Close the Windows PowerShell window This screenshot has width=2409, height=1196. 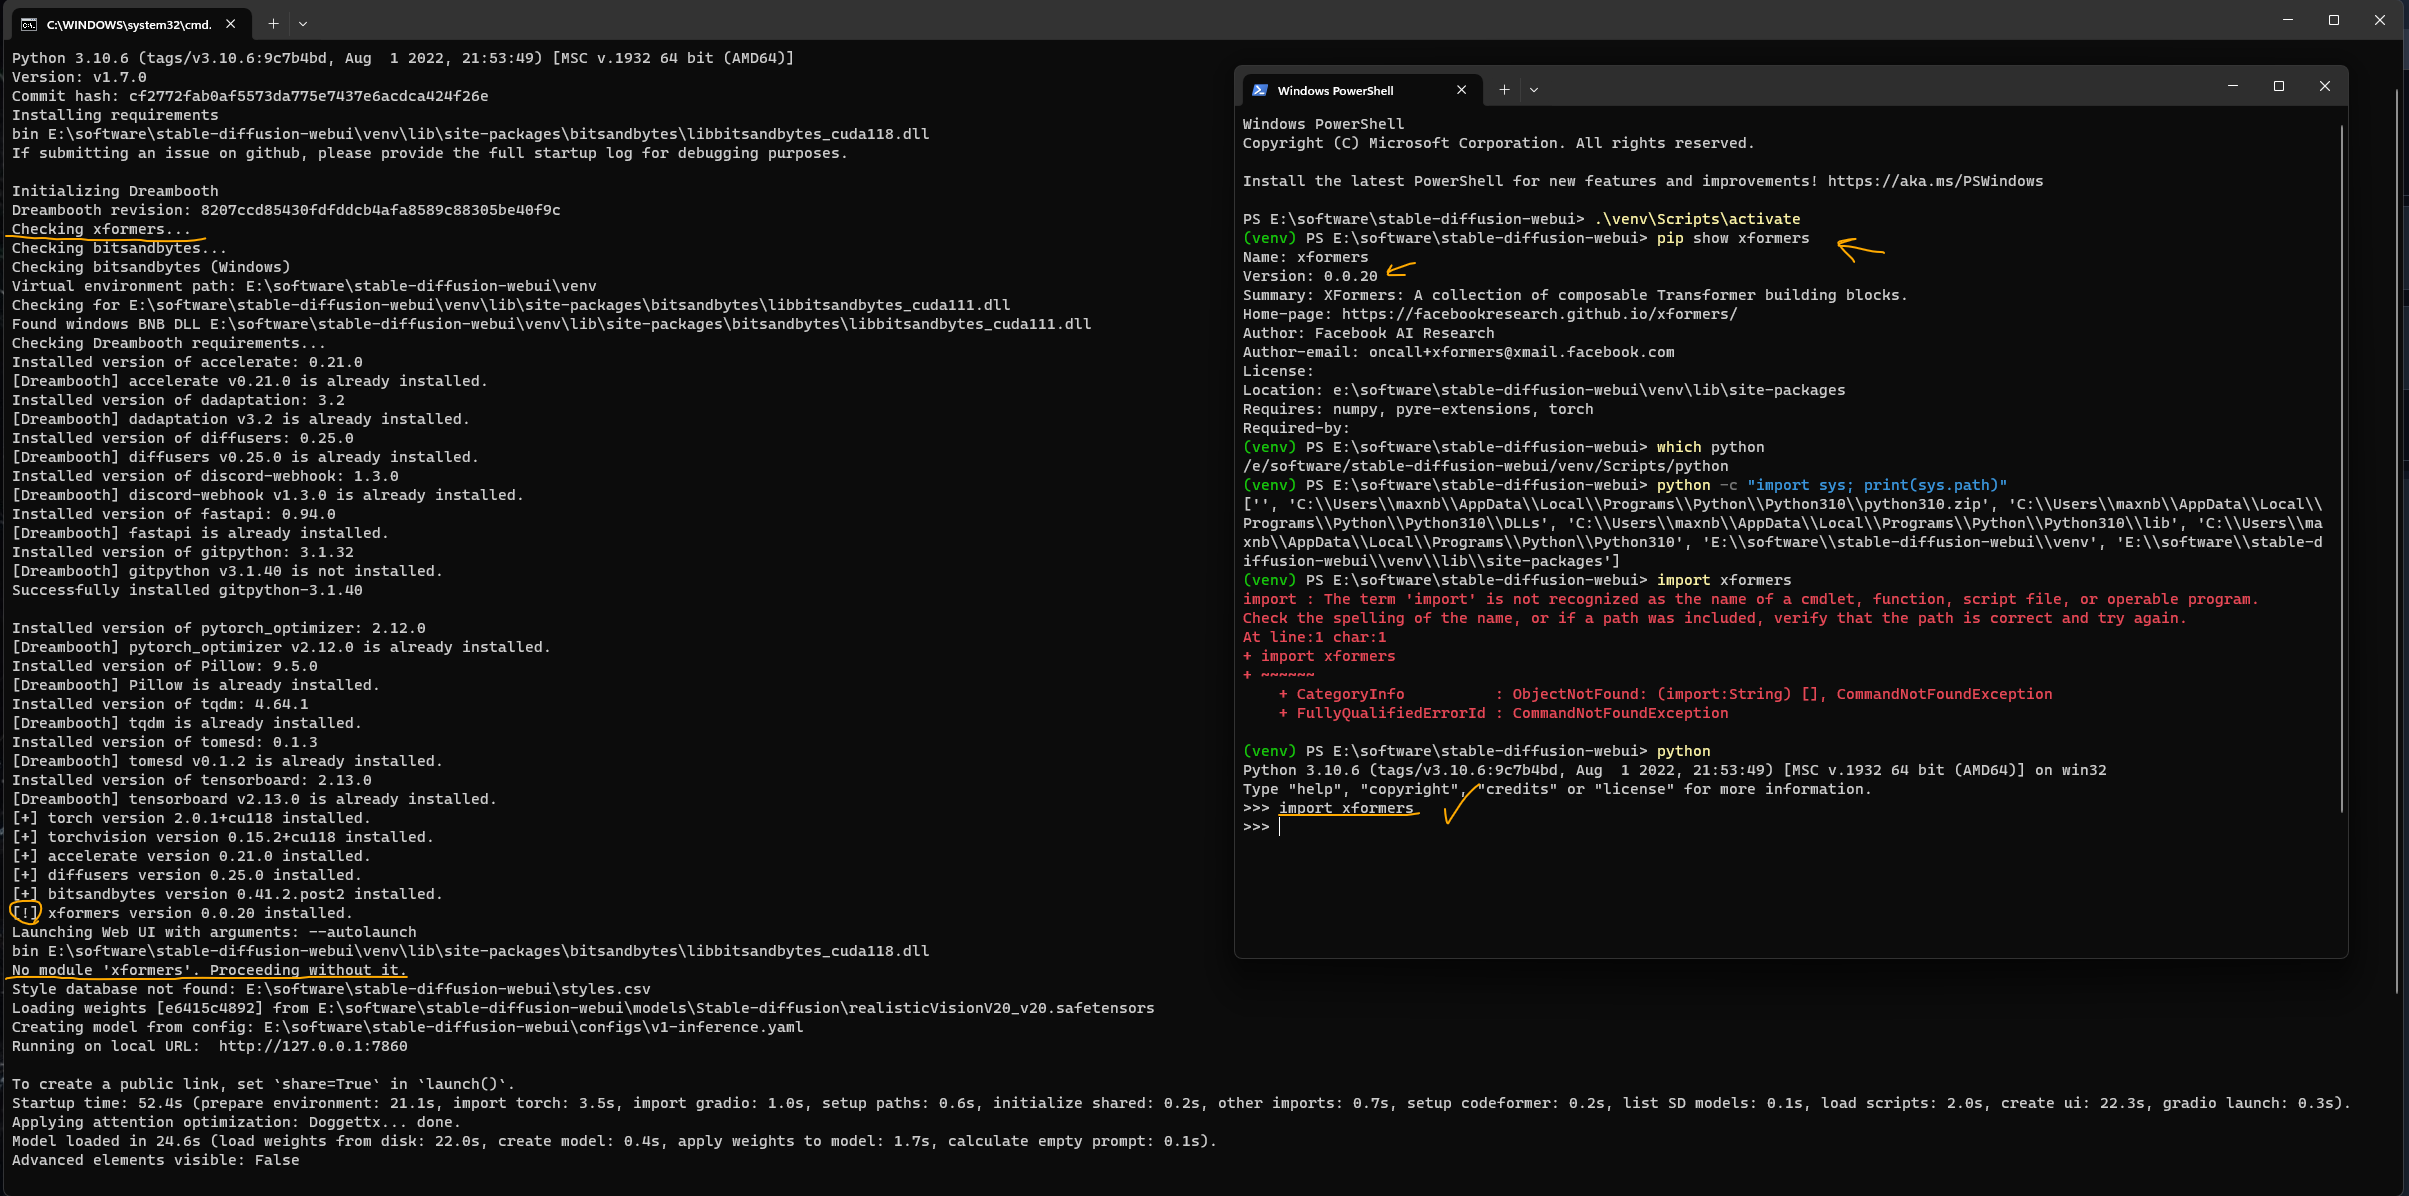click(x=2325, y=86)
